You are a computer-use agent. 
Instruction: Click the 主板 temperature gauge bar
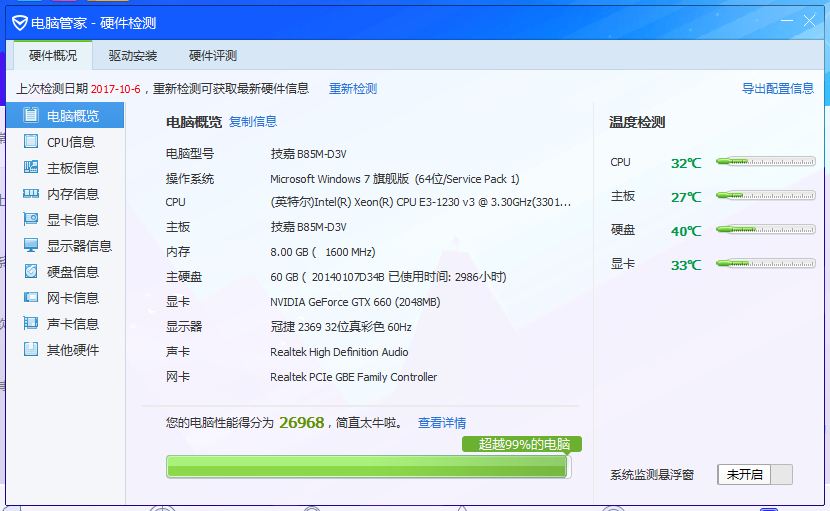coord(765,195)
